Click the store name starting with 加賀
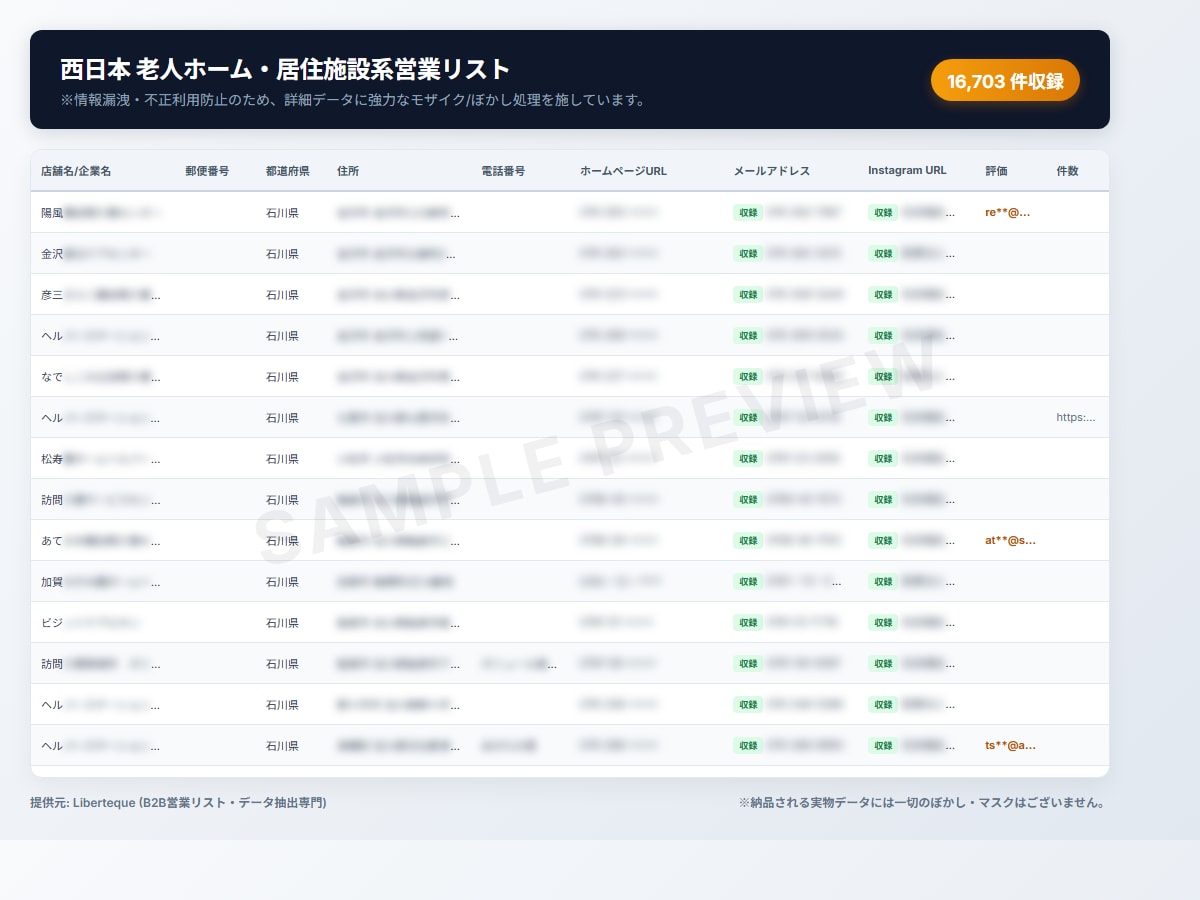 [x=101, y=582]
